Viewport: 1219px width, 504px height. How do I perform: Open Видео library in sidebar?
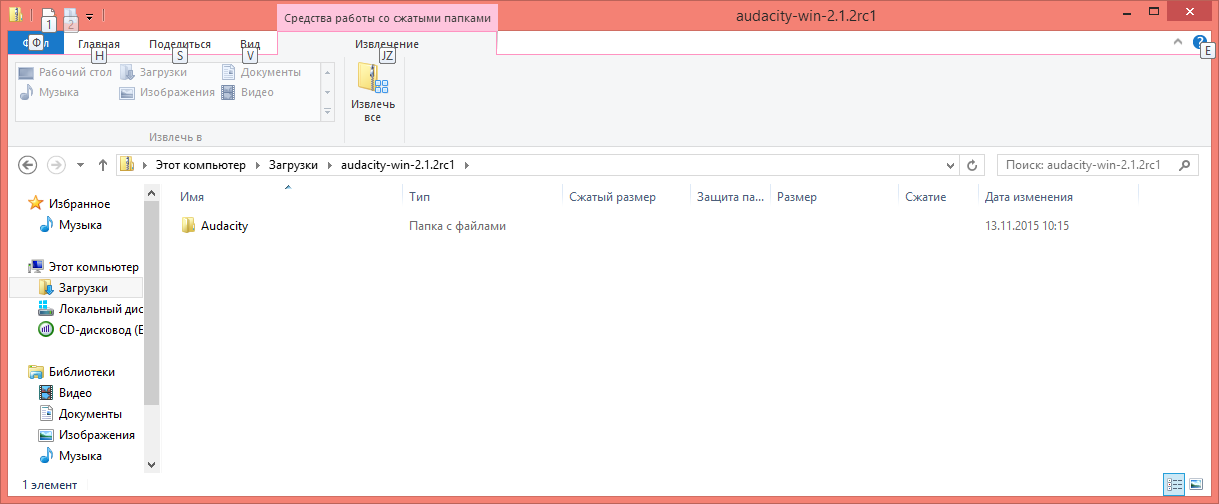pyautogui.click(x=66, y=393)
